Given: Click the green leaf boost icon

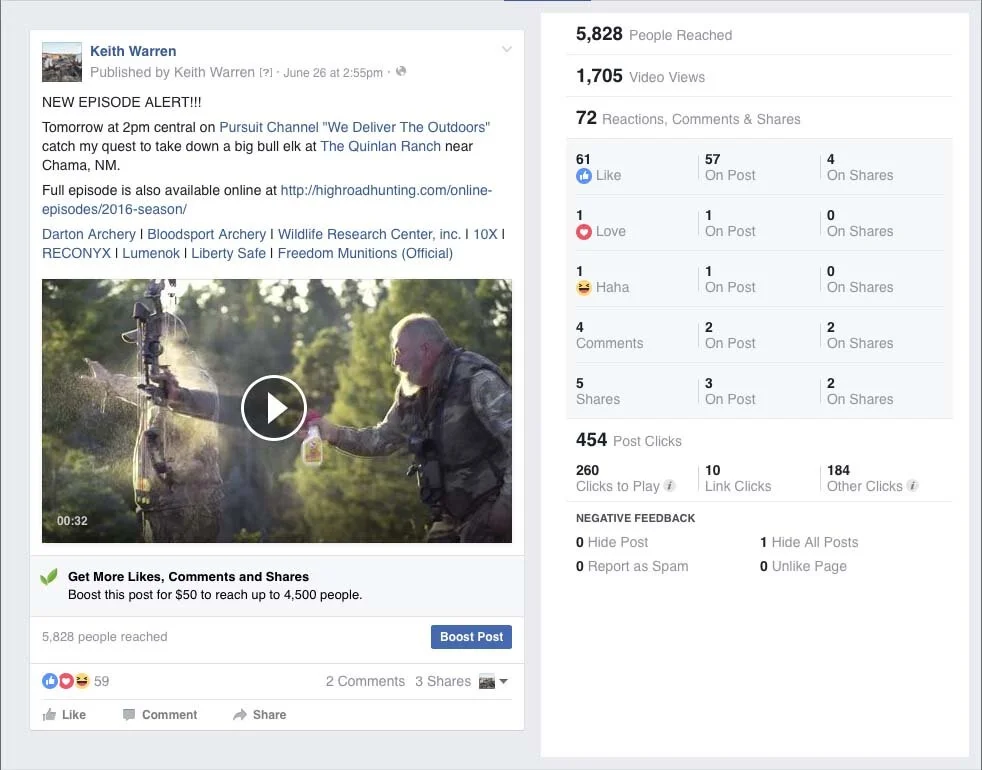Looking at the screenshot, I should point(49,577).
